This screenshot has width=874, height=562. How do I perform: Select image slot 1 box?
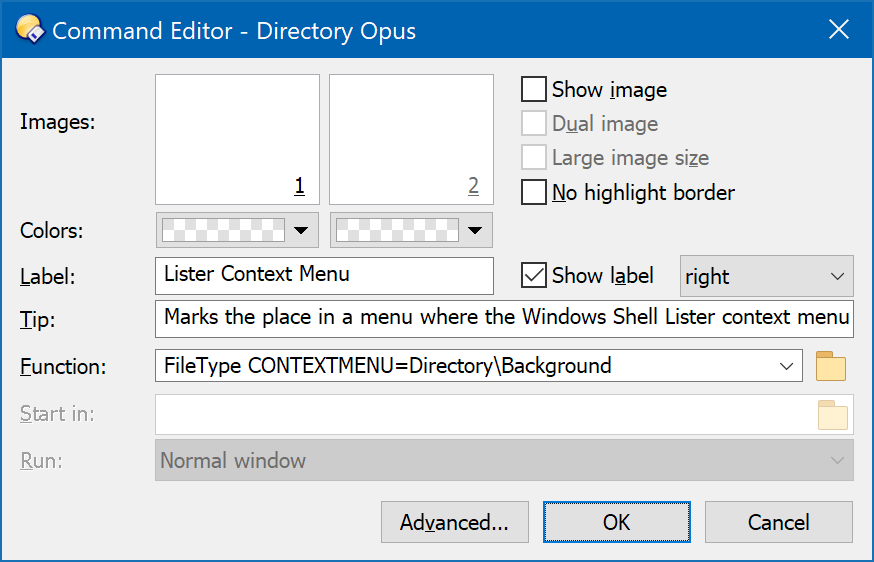[237, 139]
